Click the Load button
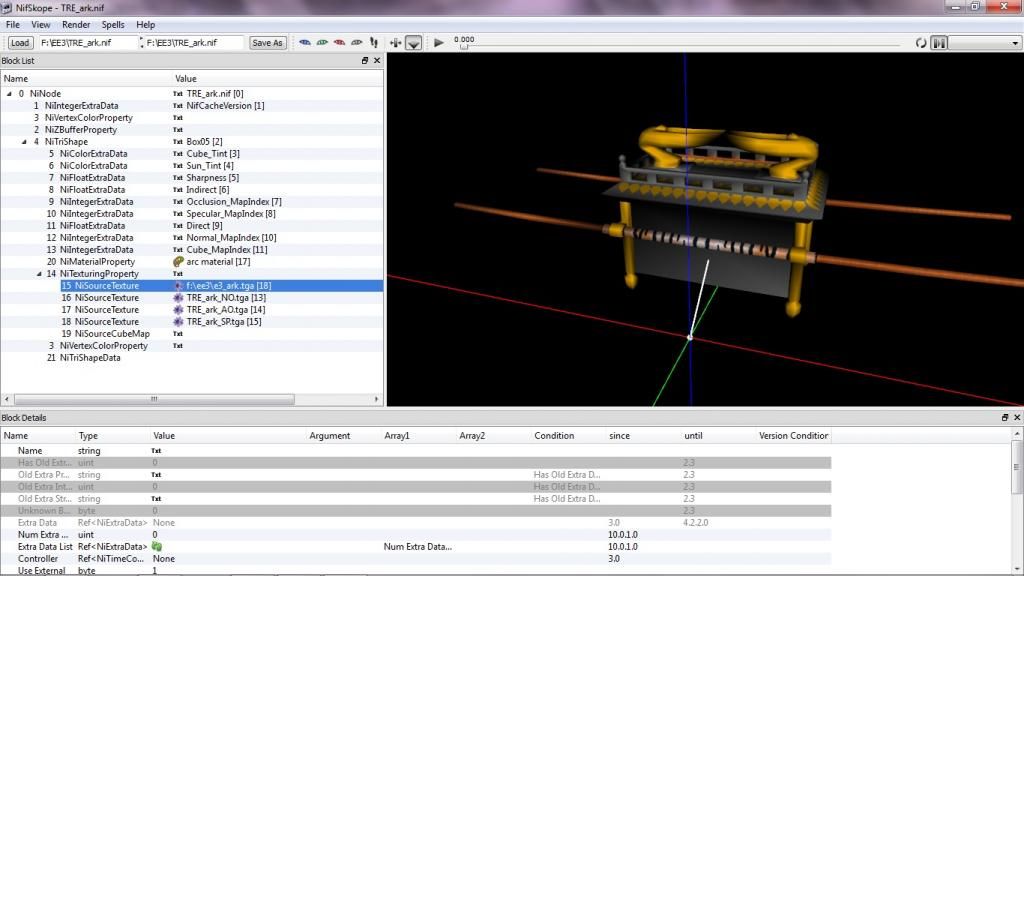The image size is (1024, 899). tap(20, 43)
